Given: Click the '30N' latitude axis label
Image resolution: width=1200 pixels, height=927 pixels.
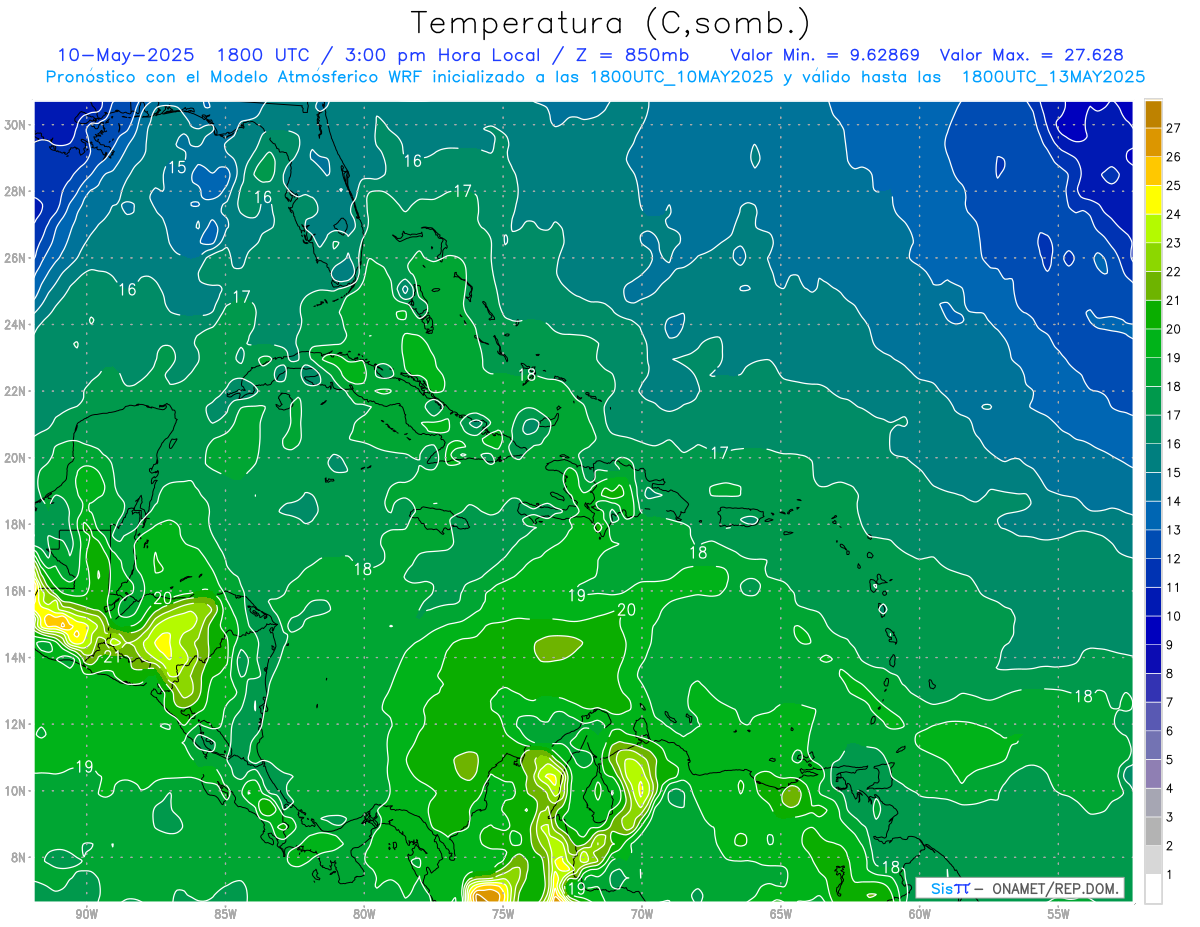Looking at the screenshot, I should [x=14, y=125].
